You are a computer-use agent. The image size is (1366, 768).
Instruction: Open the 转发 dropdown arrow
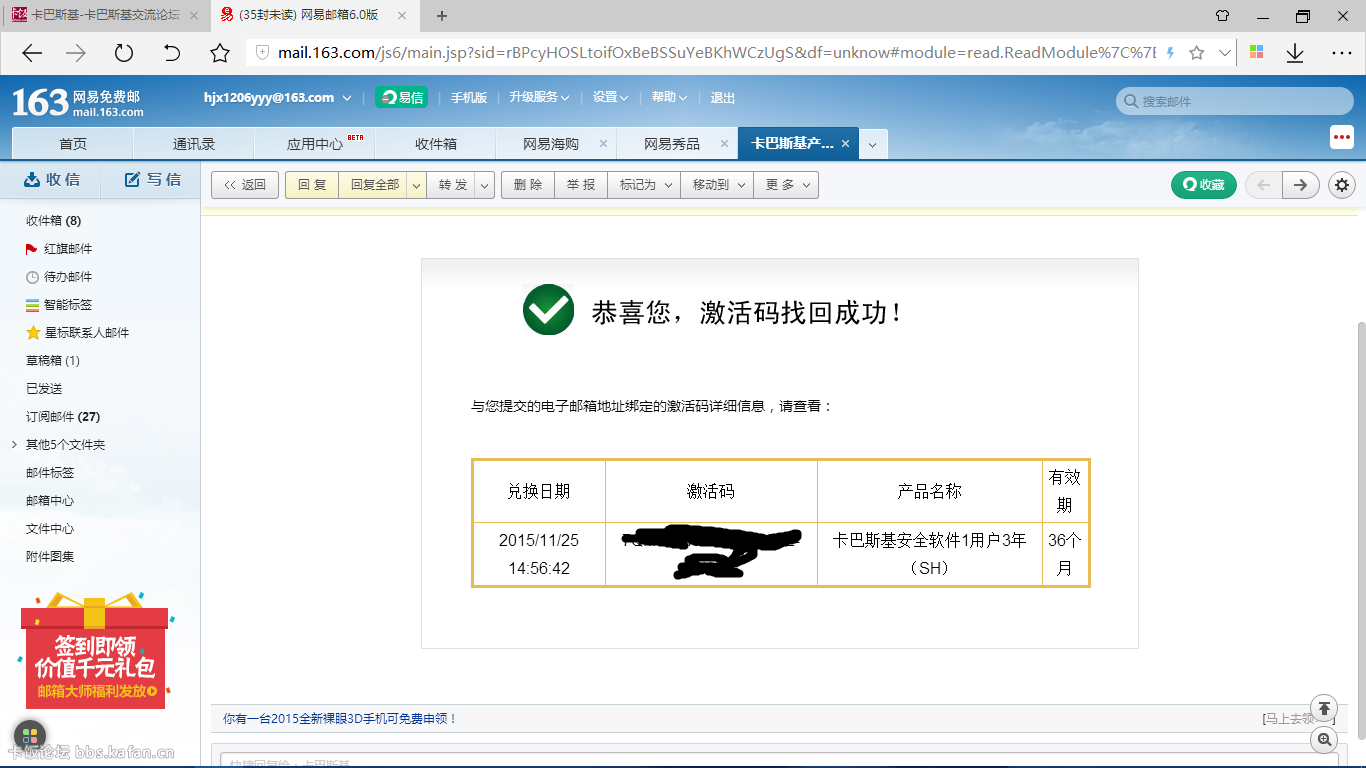click(x=484, y=185)
